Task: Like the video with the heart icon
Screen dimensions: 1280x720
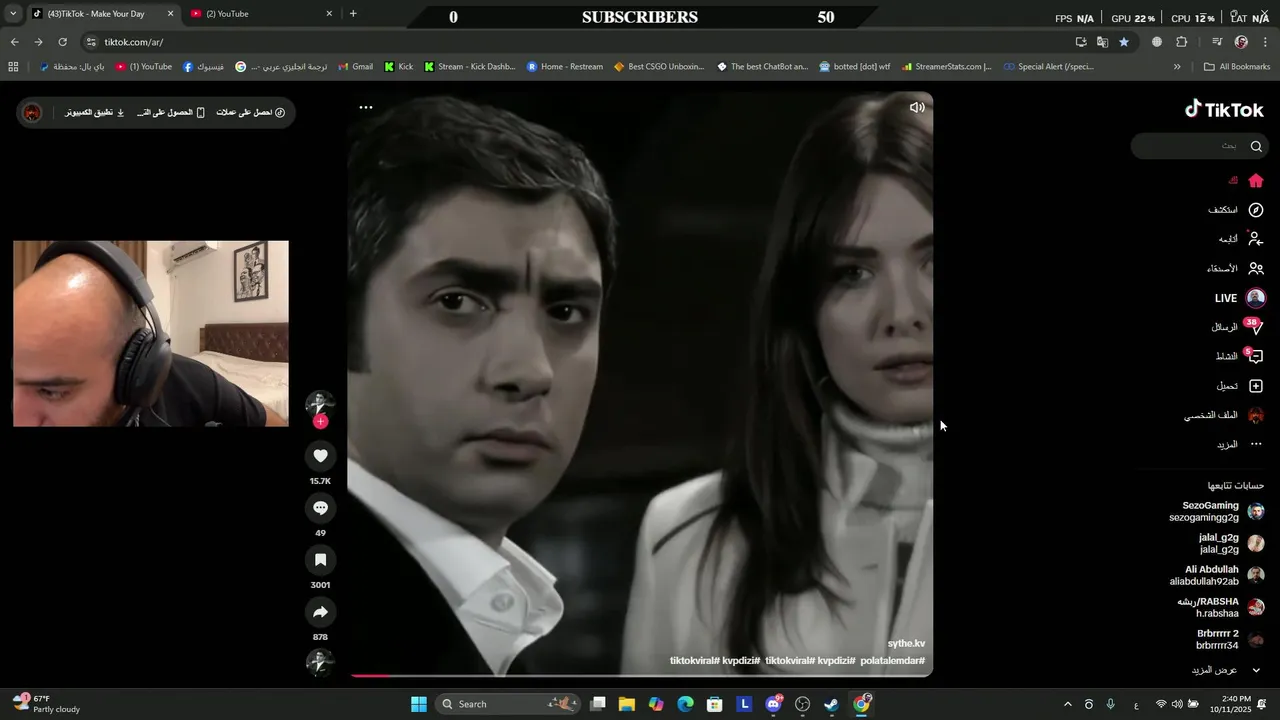Action: point(320,456)
